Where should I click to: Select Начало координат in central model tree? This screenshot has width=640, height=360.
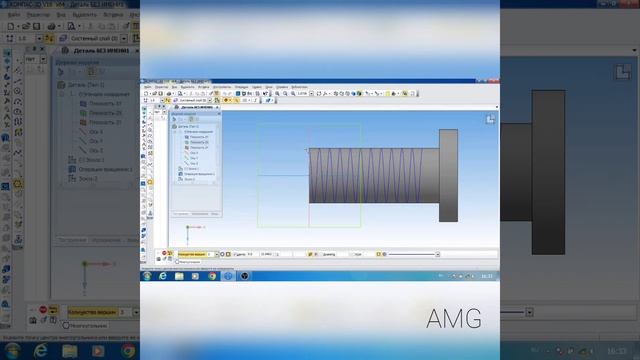198,132
